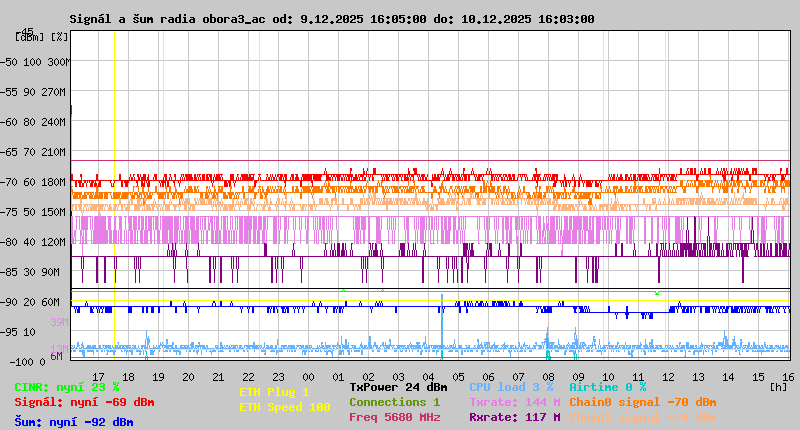Click hour label 09 on time axis

pyautogui.click(x=578, y=377)
